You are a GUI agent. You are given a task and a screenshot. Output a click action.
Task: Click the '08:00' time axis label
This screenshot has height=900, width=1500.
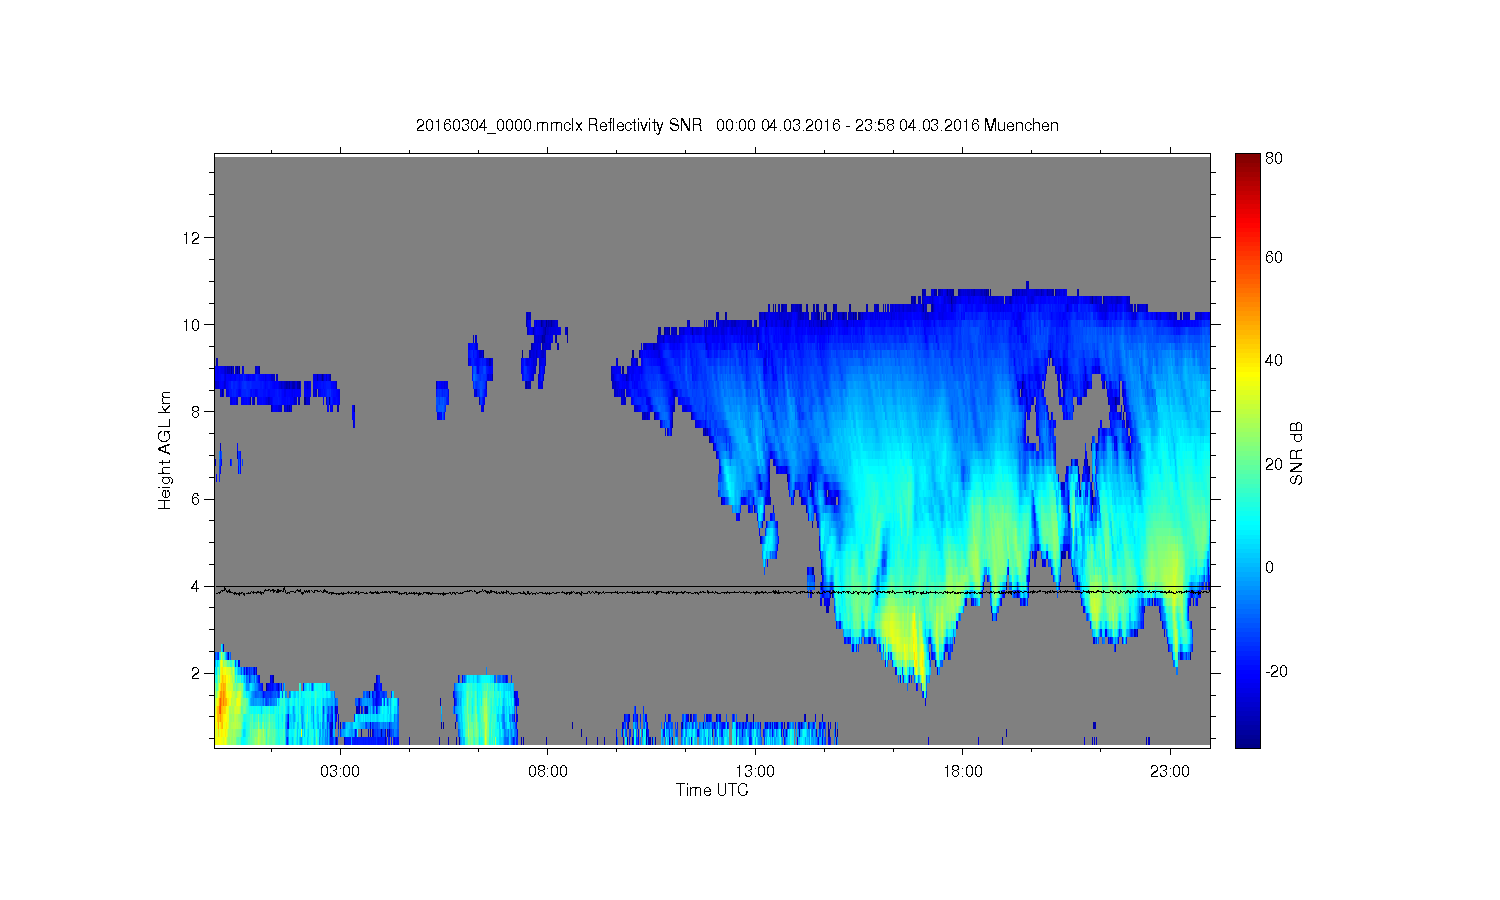pyautogui.click(x=548, y=772)
